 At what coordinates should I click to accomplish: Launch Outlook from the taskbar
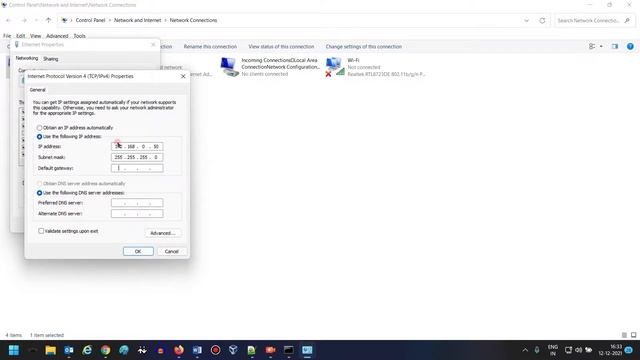click(69, 350)
